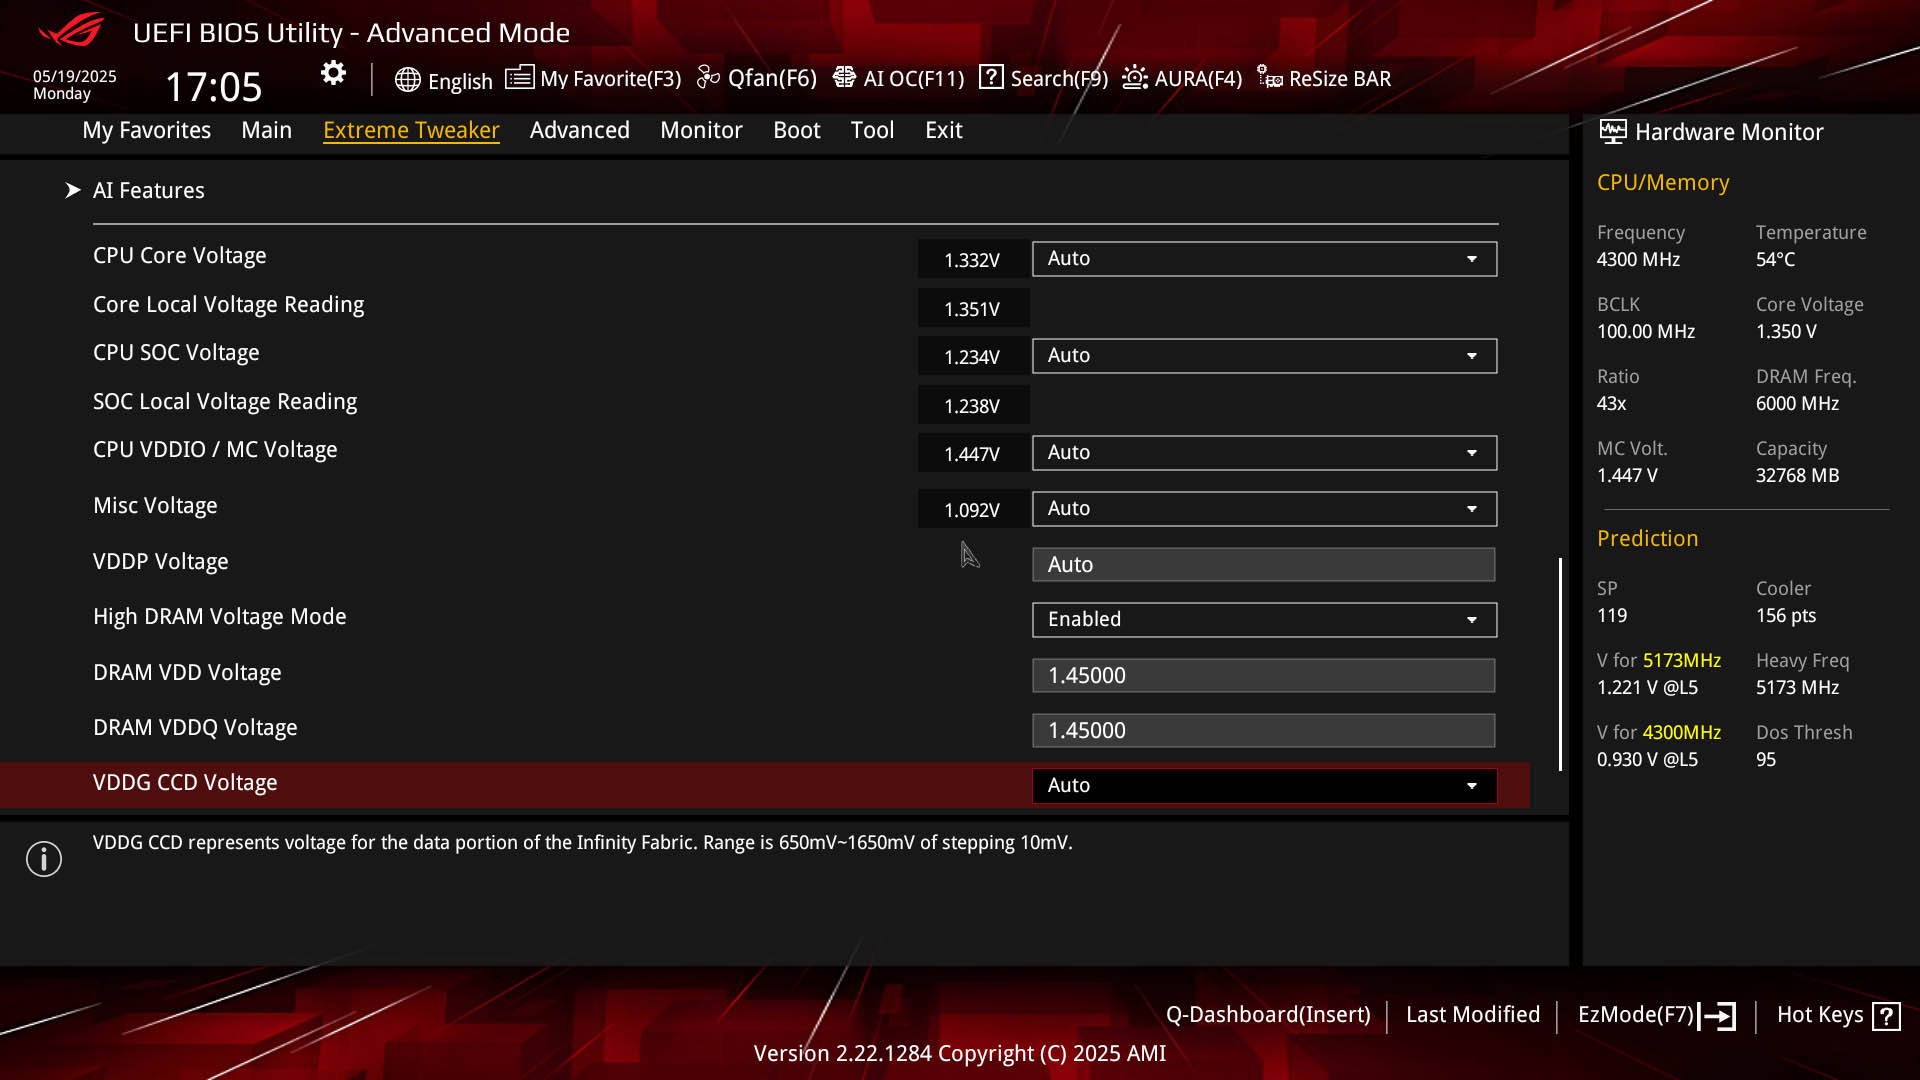Open the Exit tab

(x=943, y=130)
